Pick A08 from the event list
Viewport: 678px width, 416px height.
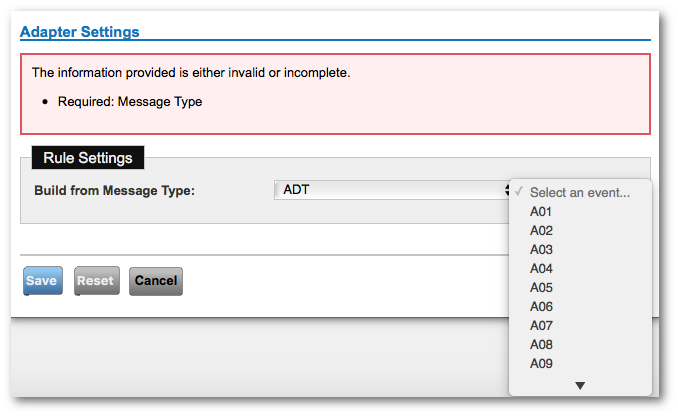click(x=541, y=345)
